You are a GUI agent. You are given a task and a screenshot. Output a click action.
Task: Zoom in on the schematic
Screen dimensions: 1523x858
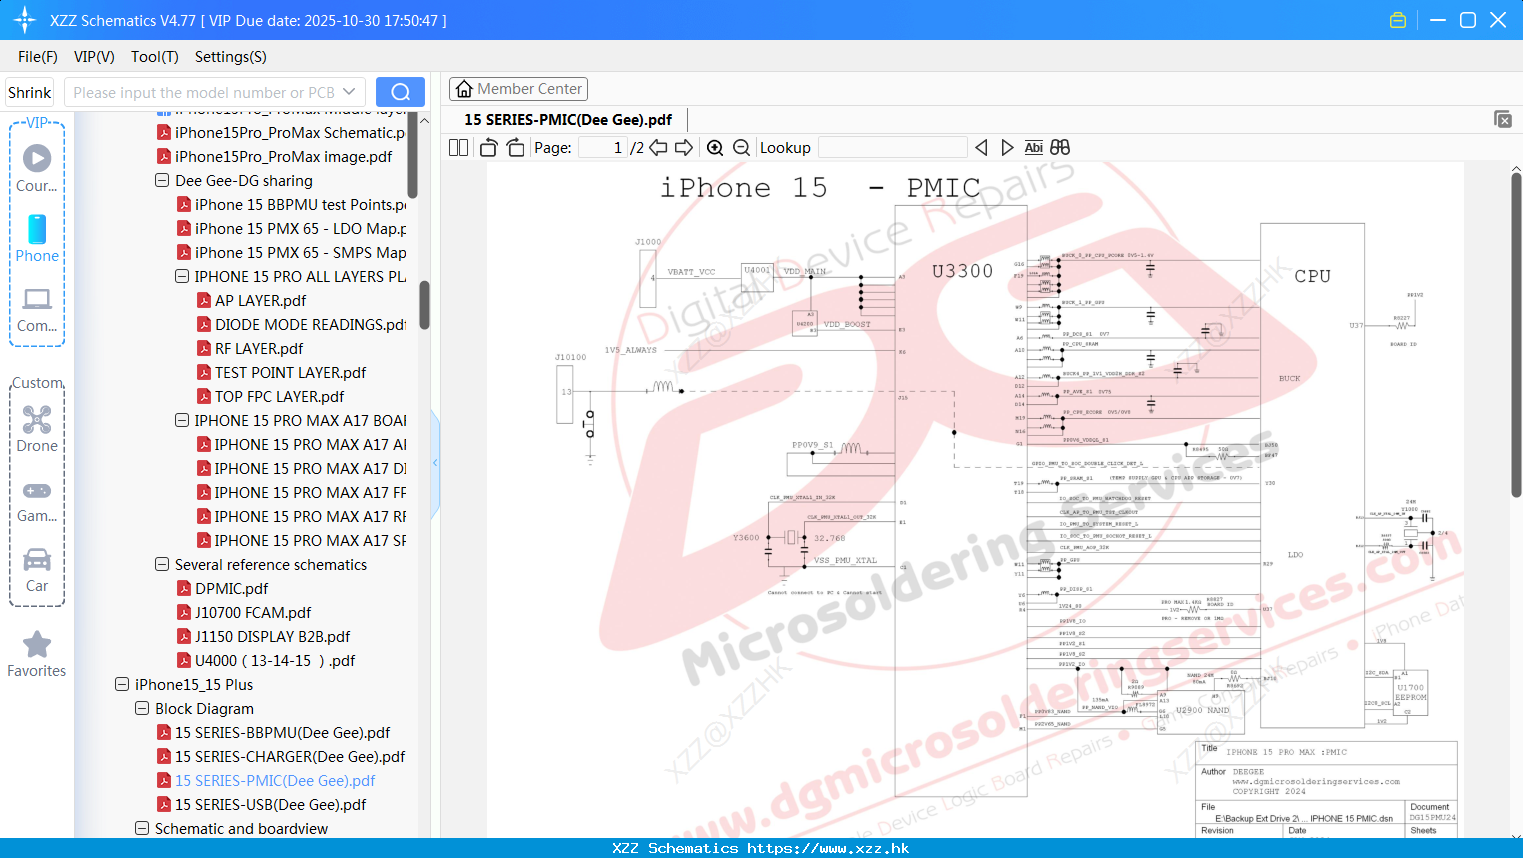(715, 147)
